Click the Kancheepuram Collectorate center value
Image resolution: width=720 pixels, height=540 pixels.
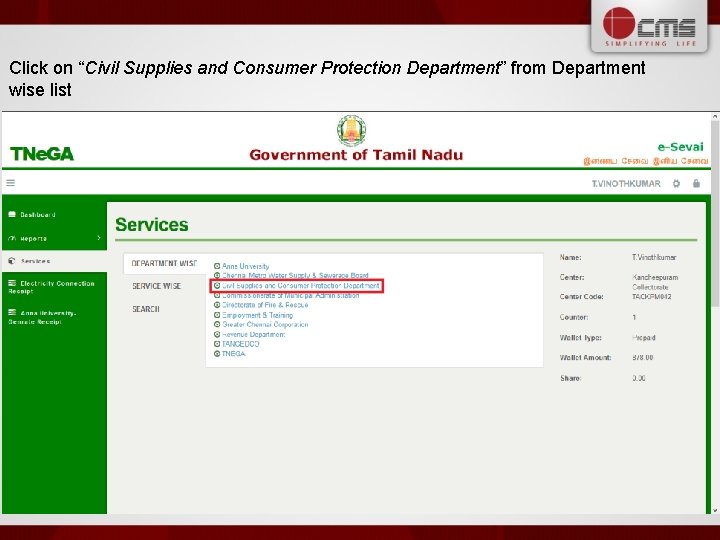(655, 282)
